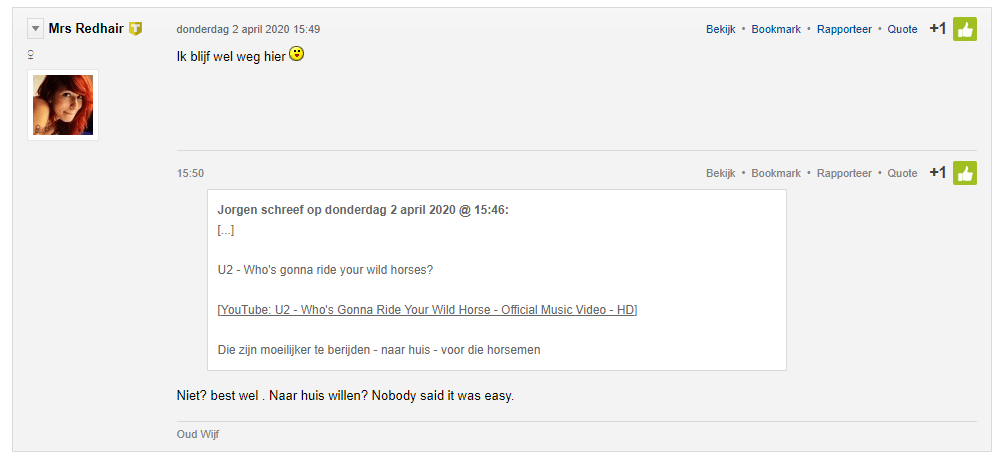Screen dimensions: 997x463
Task: Bookmark the 15:49 post
Action: (x=776, y=30)
